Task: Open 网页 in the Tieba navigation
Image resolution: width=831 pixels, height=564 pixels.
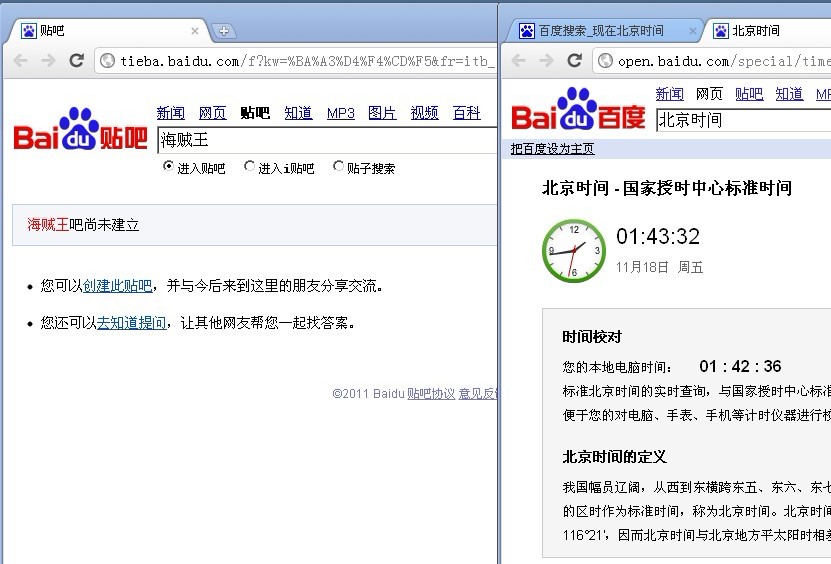Action: coord(213,113)
